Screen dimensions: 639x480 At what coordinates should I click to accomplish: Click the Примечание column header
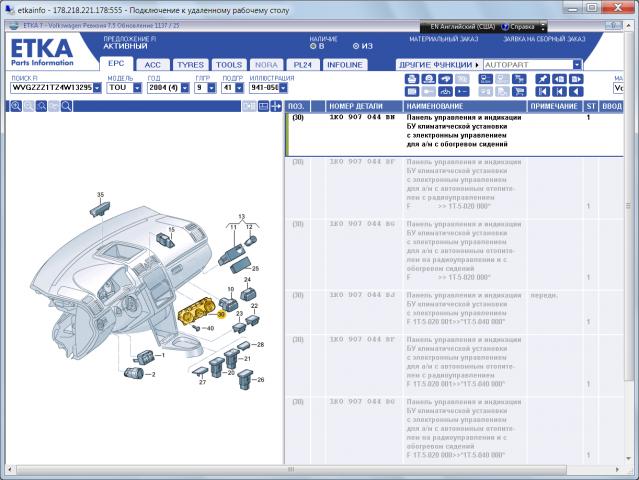coord(554,106)
